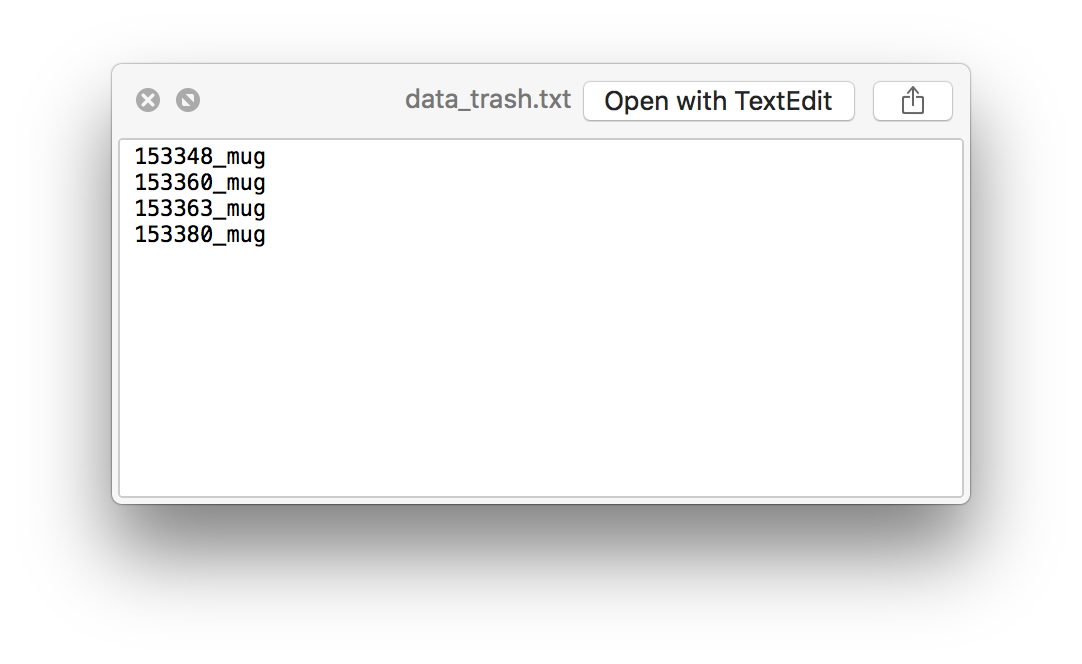This screenshot has width=1082, height=664.
Task: Select the 153380_mug line
Action: [199, 235]
